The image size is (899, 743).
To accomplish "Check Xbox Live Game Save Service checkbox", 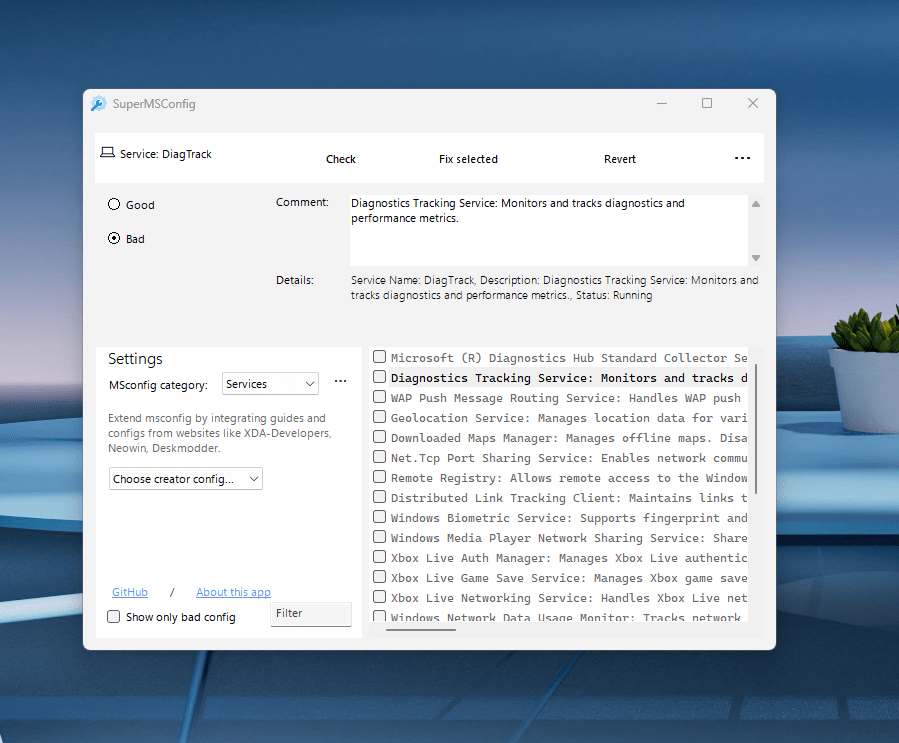I will coord(379,577).
